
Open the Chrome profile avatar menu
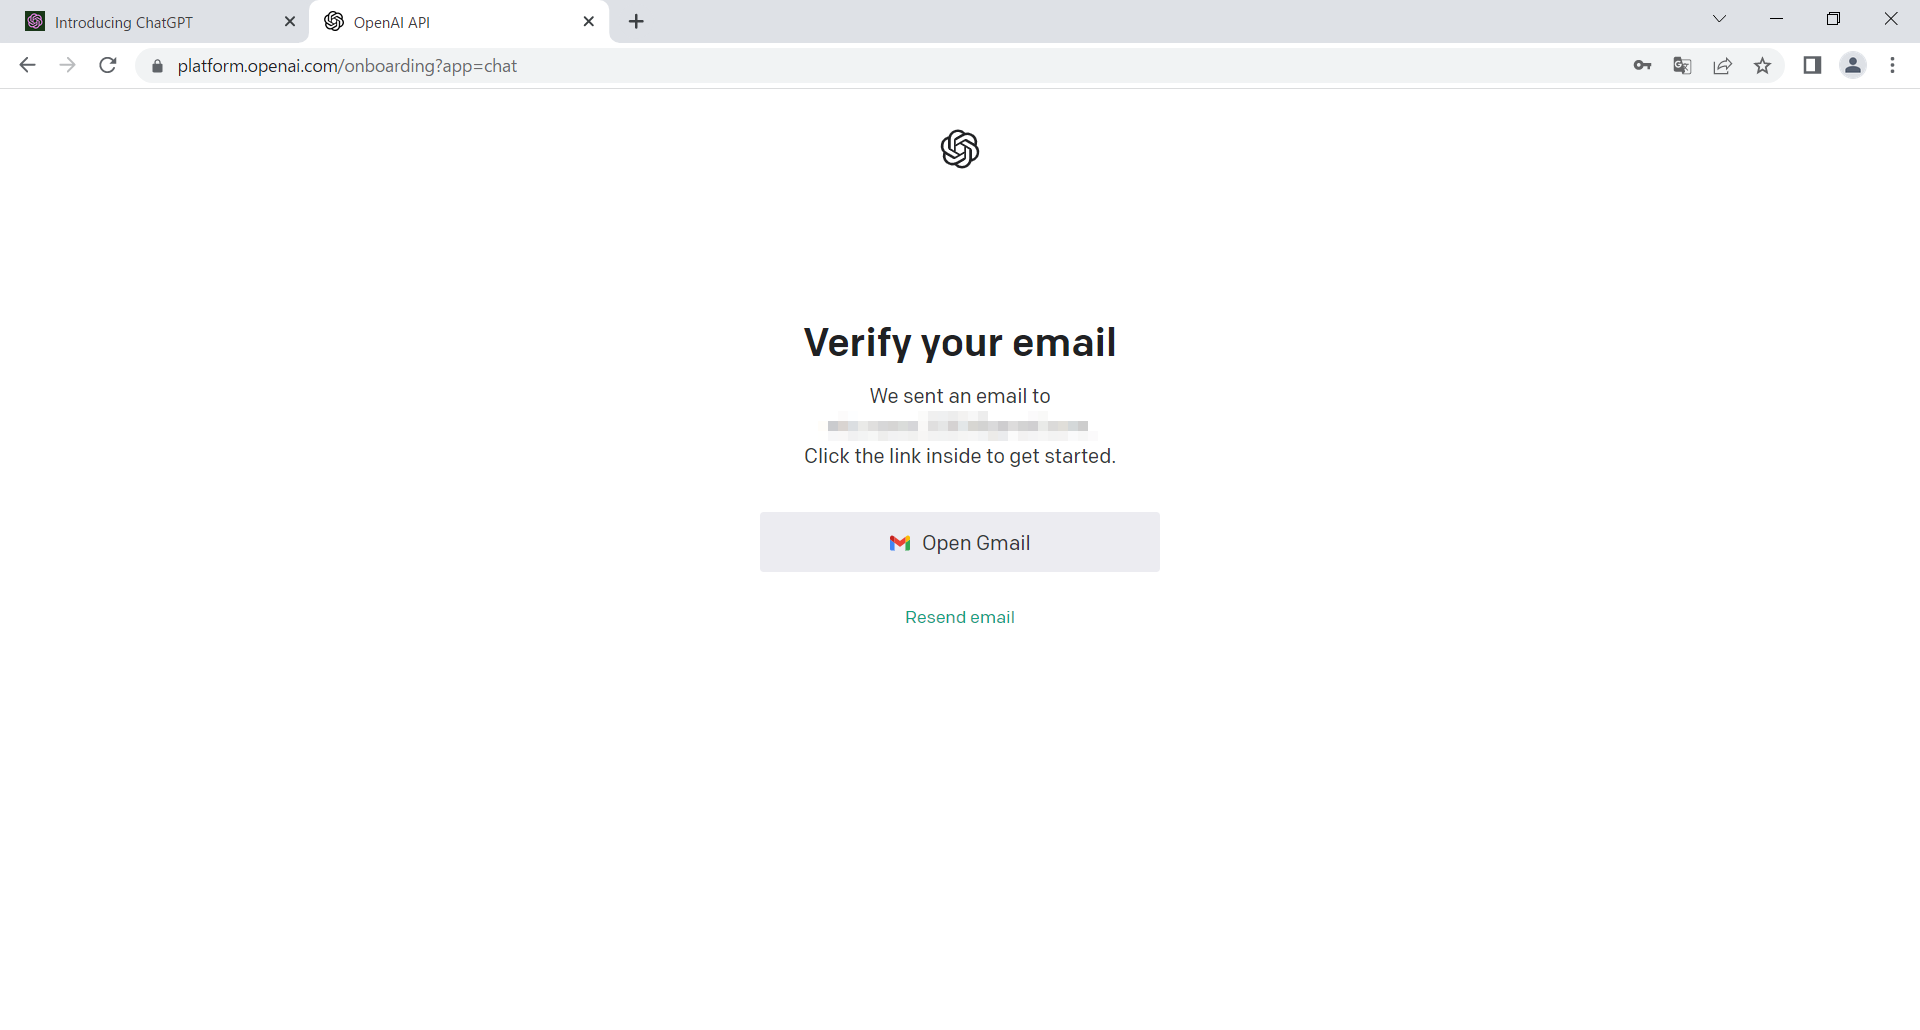pyautogui.click(x=1853, y=66)
